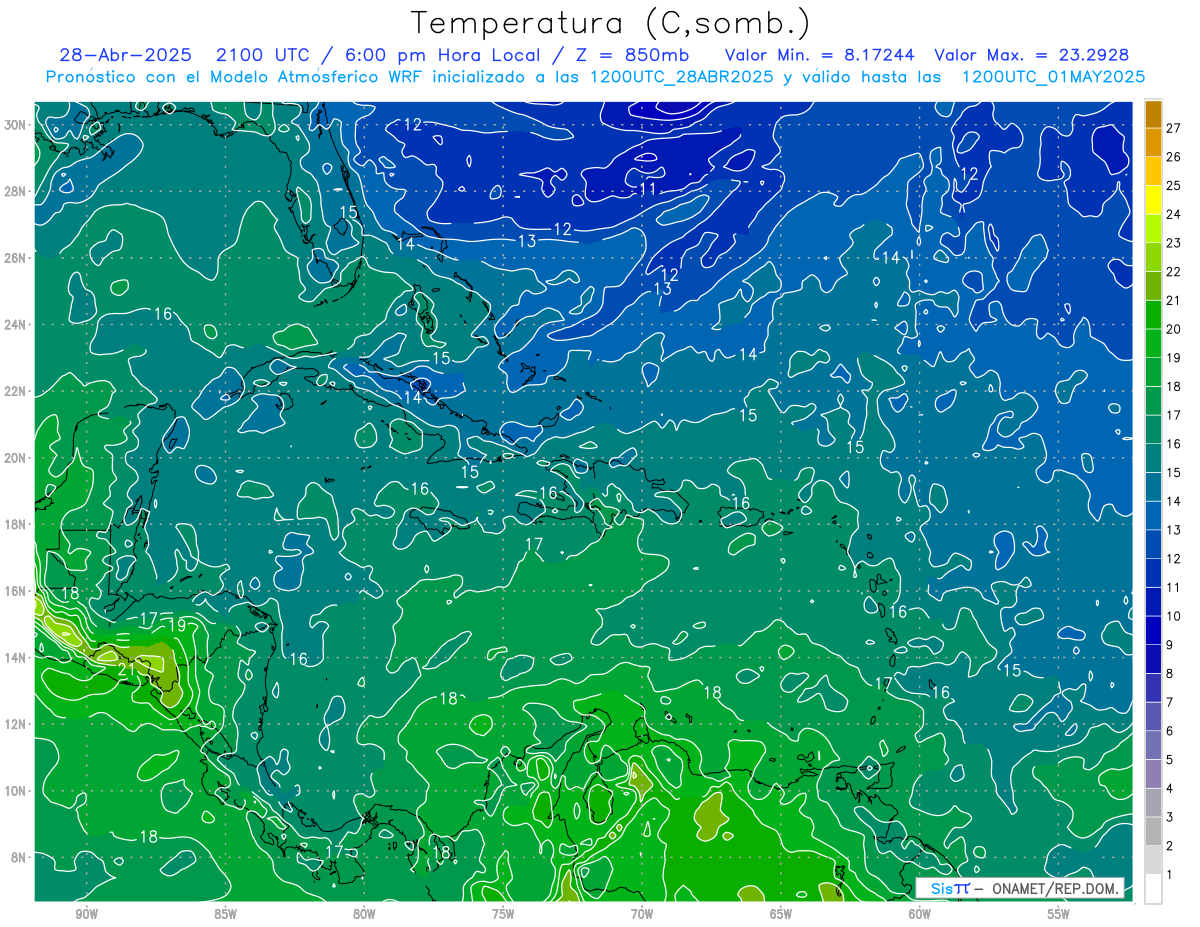
Task: Click the "22N" latitude label
Action: [x=17, y=391]
